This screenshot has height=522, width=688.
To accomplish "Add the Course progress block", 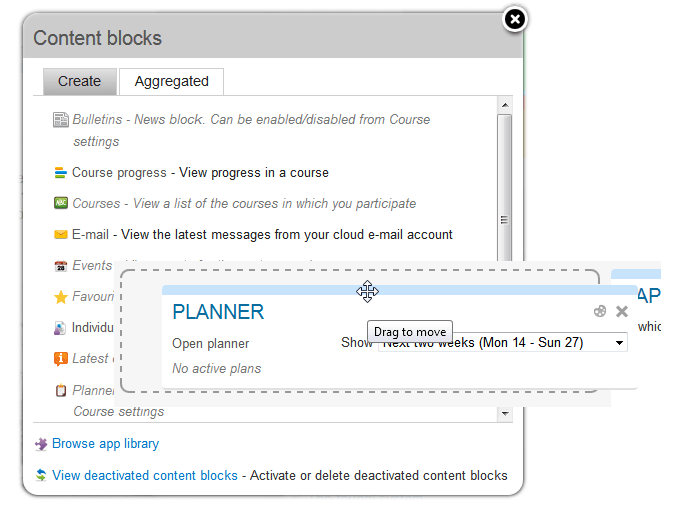I will (x=119, y=173).
